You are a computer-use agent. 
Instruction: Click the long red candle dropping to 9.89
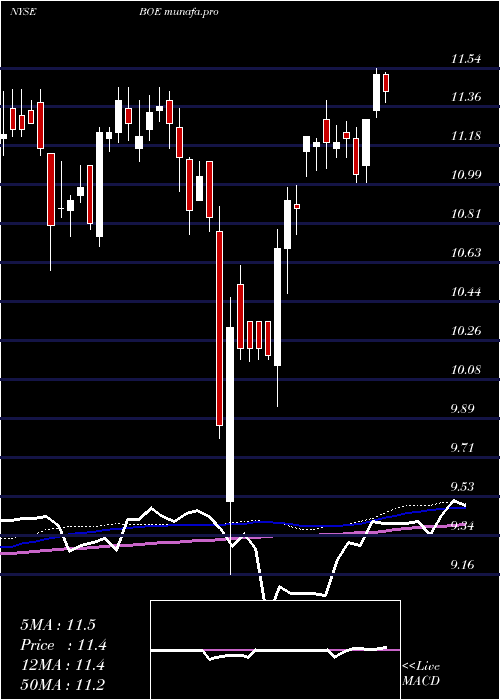220,328
